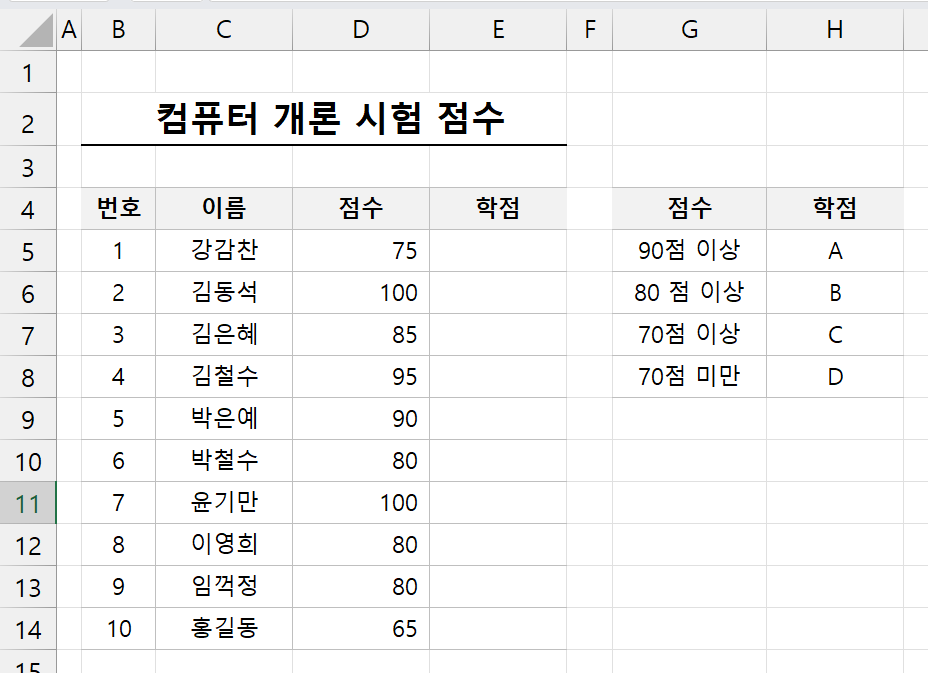
Task: Select the name cell 김철수
Action: (224, 376)
